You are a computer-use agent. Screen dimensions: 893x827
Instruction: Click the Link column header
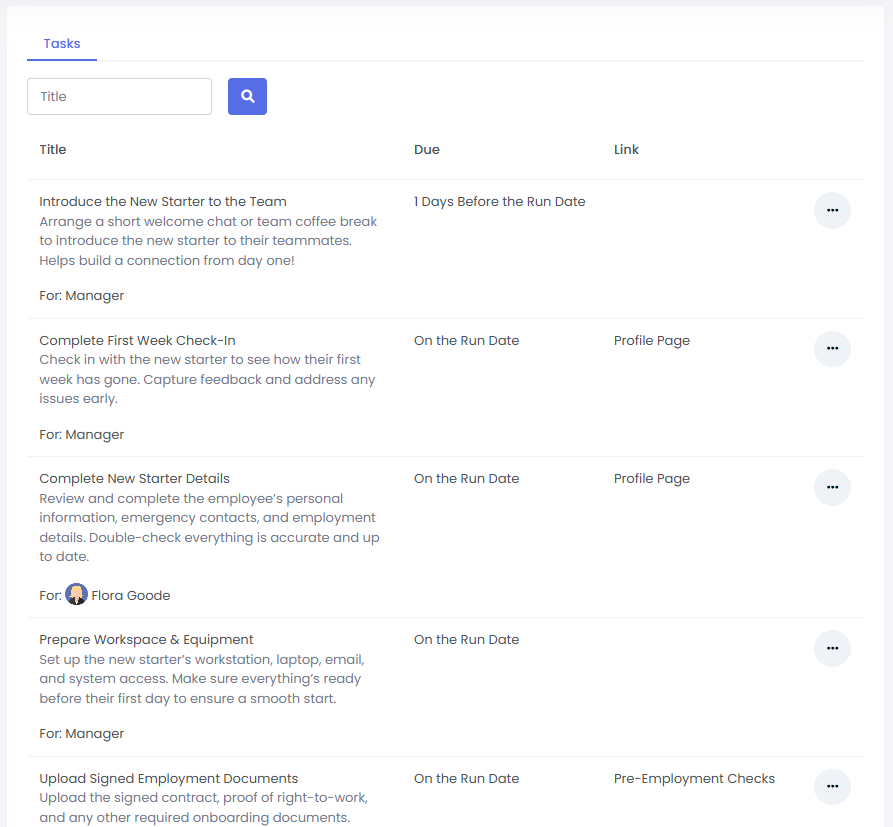[x=626, y=149]
